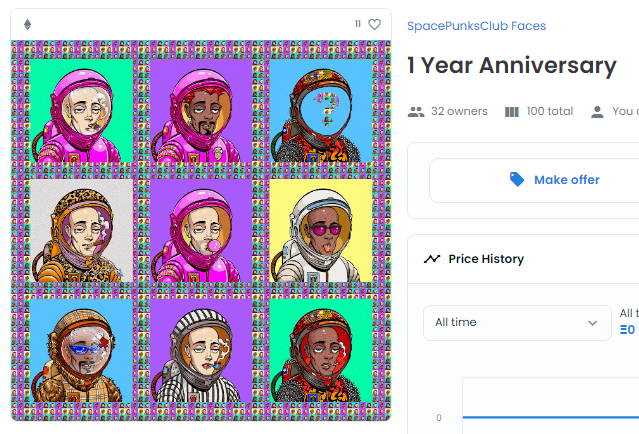Open the SpacePunksClub Faces collection link

pos(476,26)
